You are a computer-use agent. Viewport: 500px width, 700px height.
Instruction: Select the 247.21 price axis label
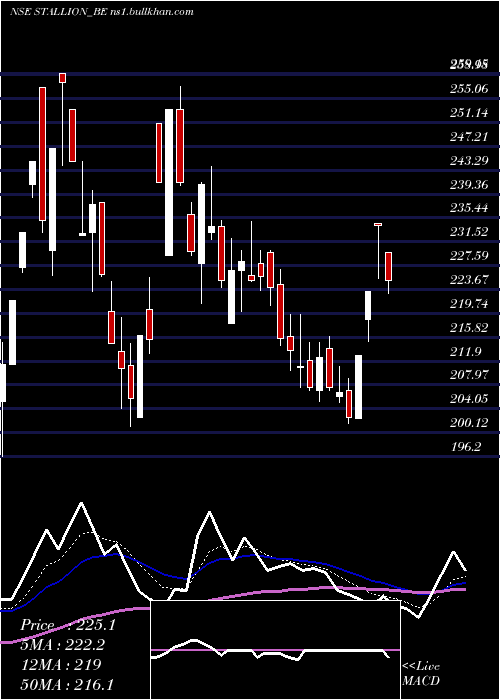tap(469, 137)
